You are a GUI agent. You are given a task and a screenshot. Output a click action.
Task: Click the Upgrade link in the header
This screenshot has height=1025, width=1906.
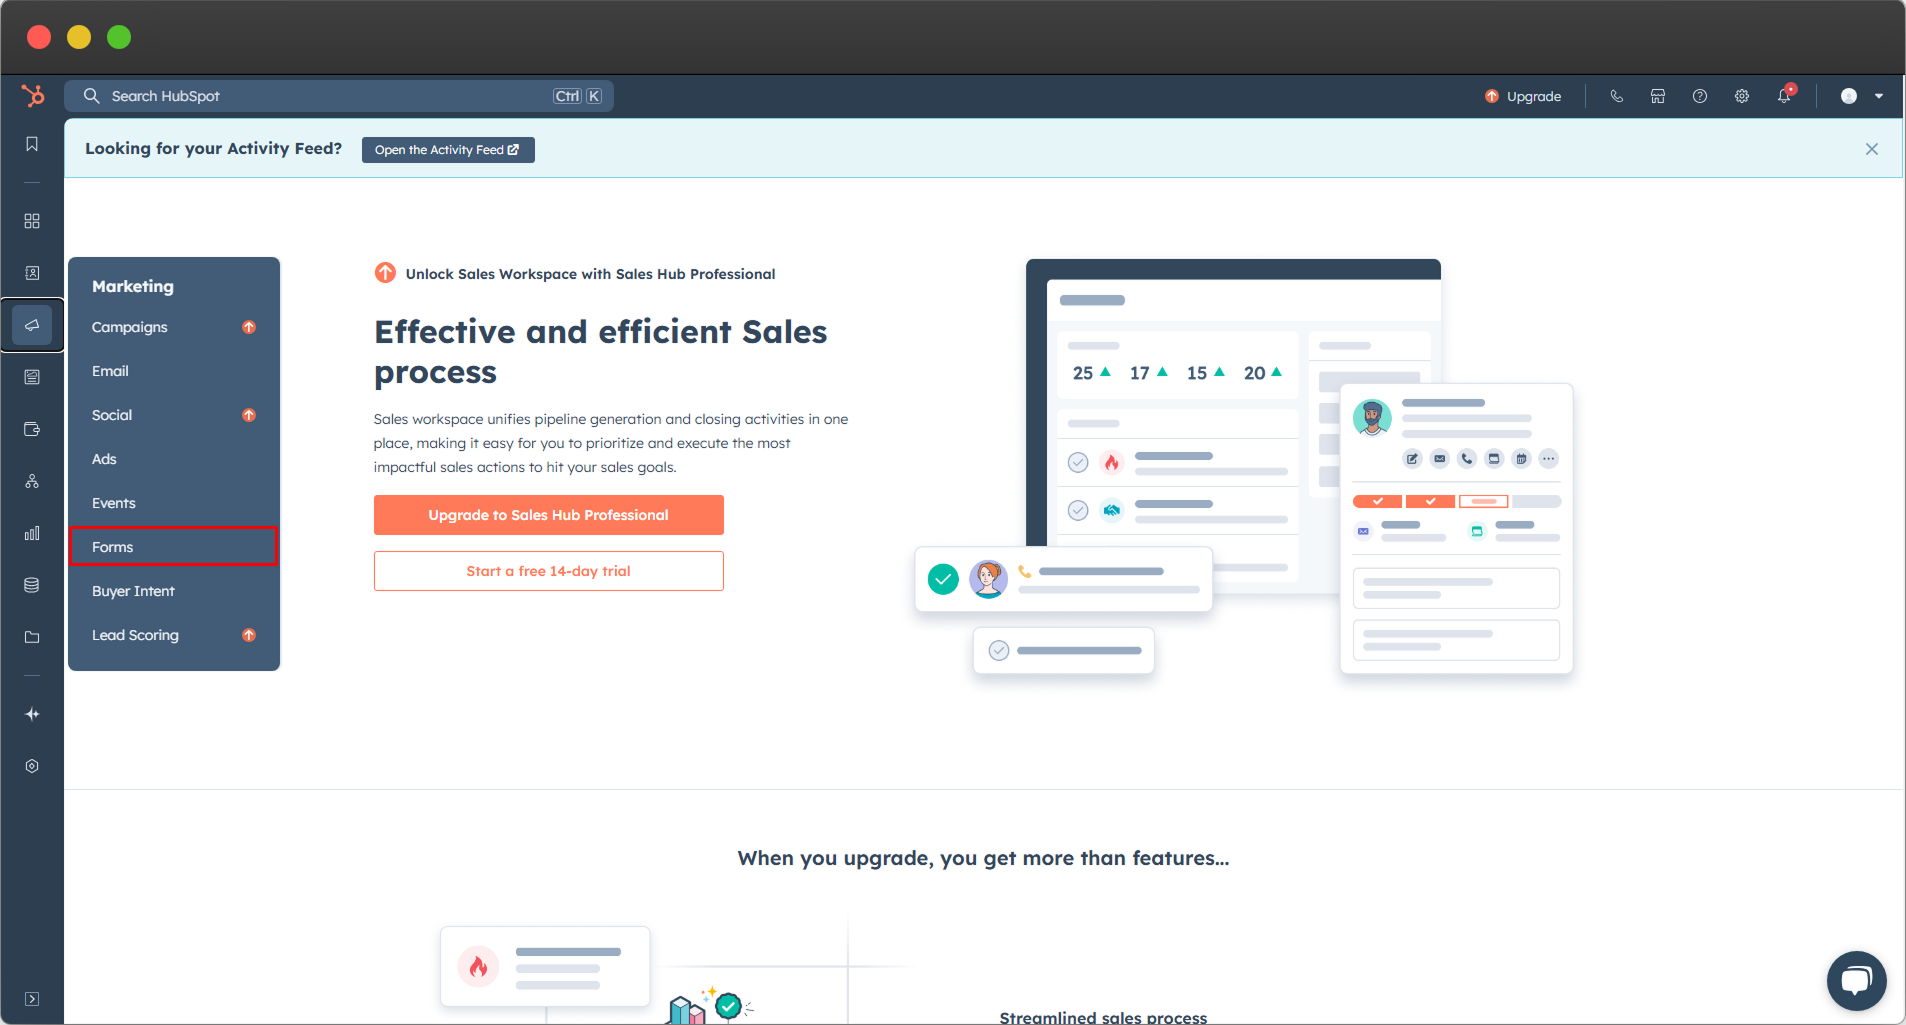pyautogui.click(x=1523, y=96)
